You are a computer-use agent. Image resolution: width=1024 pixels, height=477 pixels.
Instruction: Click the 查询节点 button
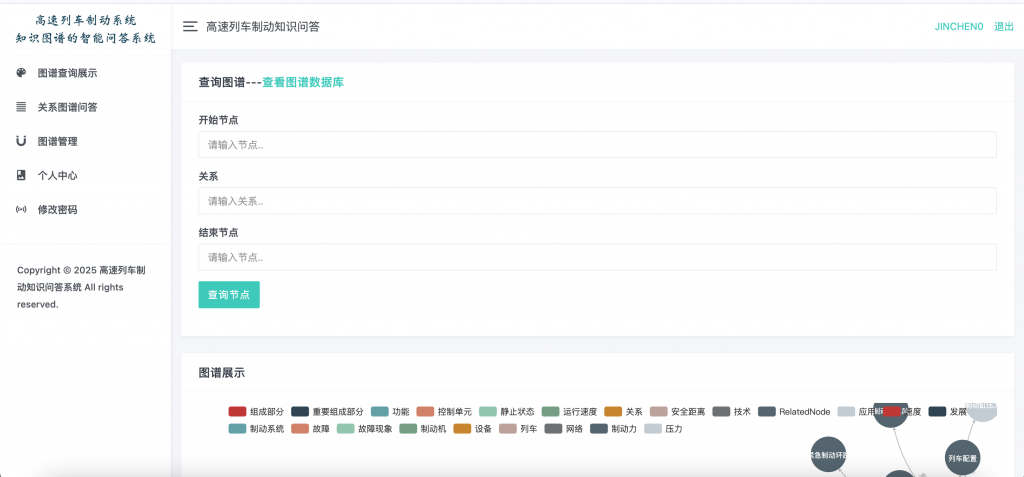tap(229, 295)
